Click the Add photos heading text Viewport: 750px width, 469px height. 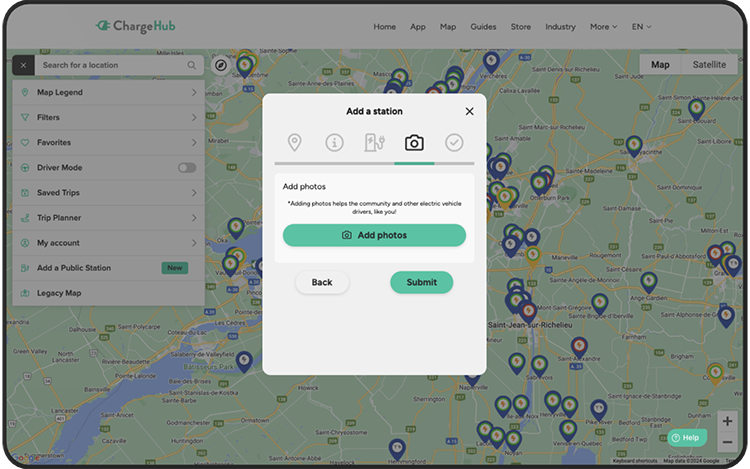304,186
